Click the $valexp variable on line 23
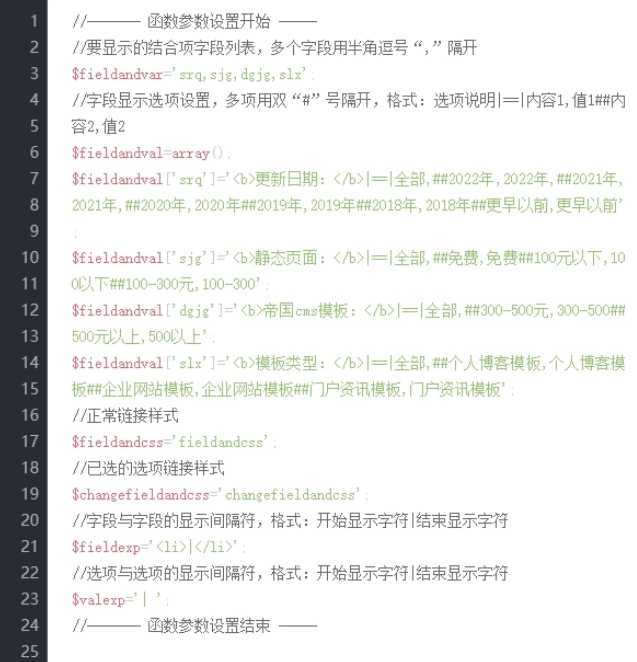Image resolution: width=637 pixels, height=662 pixels. tap(98, 600)
